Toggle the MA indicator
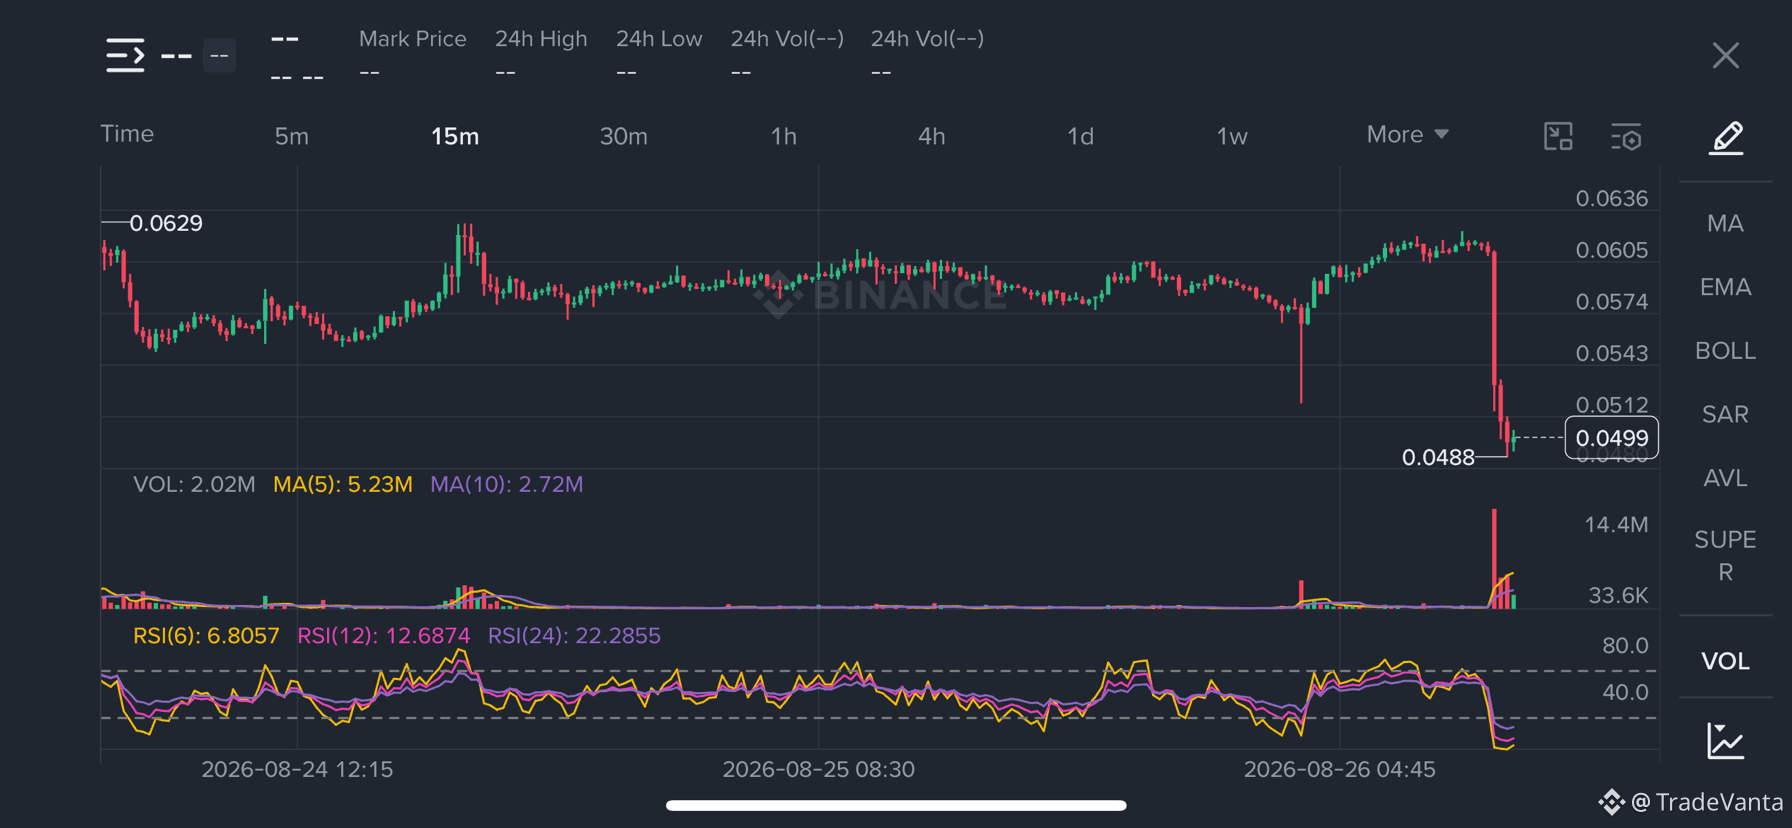1792x828 pixels. coord(1725,223)
